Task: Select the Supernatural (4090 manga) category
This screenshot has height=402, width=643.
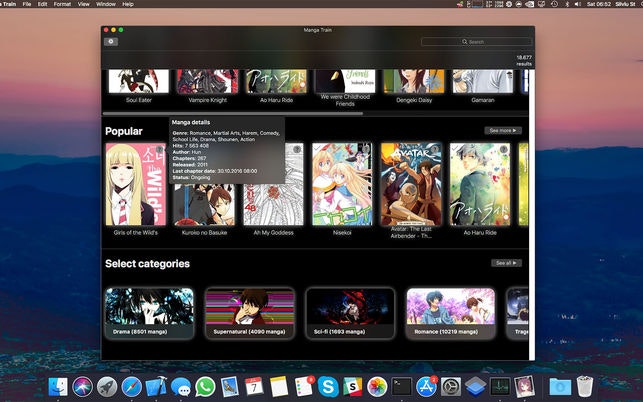Action: click(250, 313)
